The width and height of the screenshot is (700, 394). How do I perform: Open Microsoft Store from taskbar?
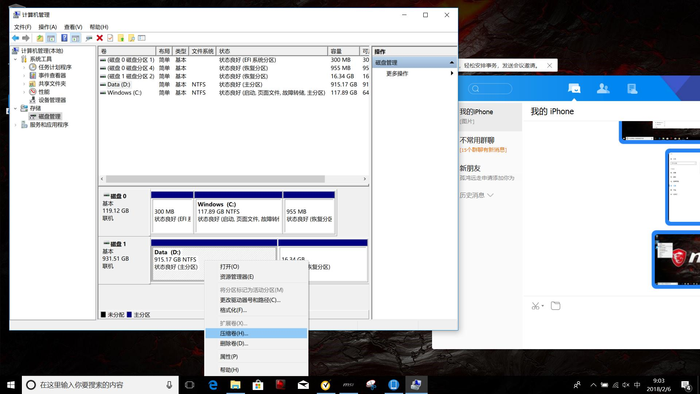pos(258,385)
